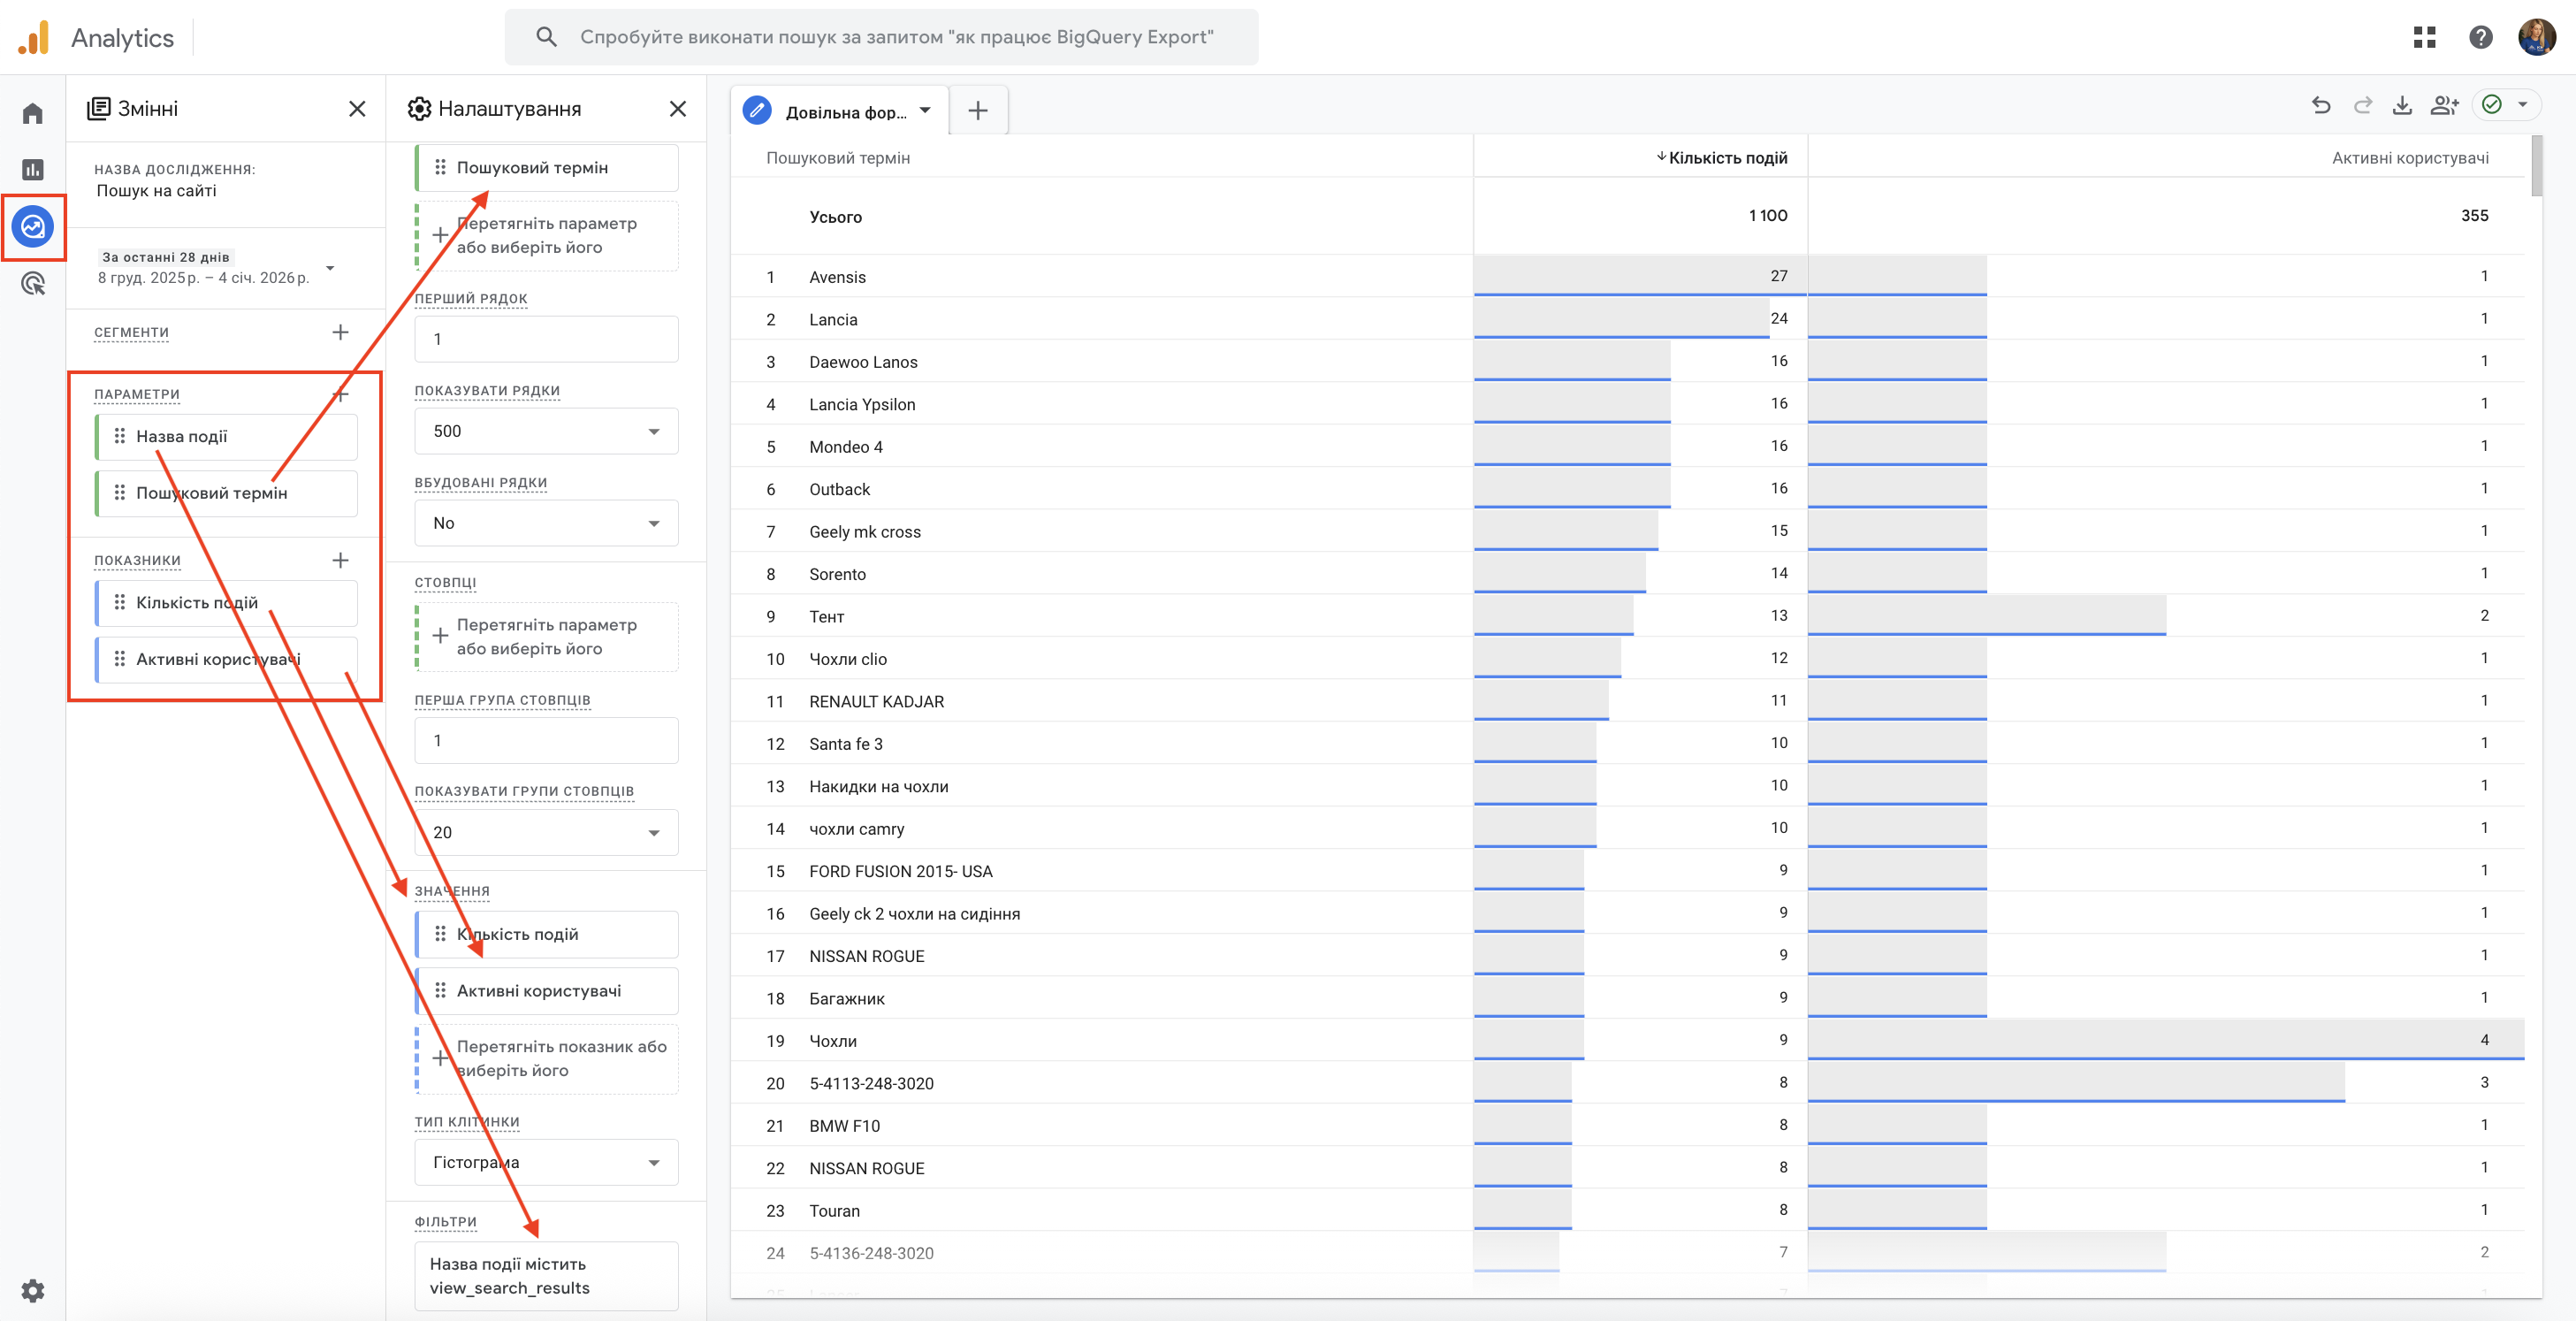Viewport: 2576px width, 1321px height.
Task: Click the undo arrow icon
Action: [2321, 105]
